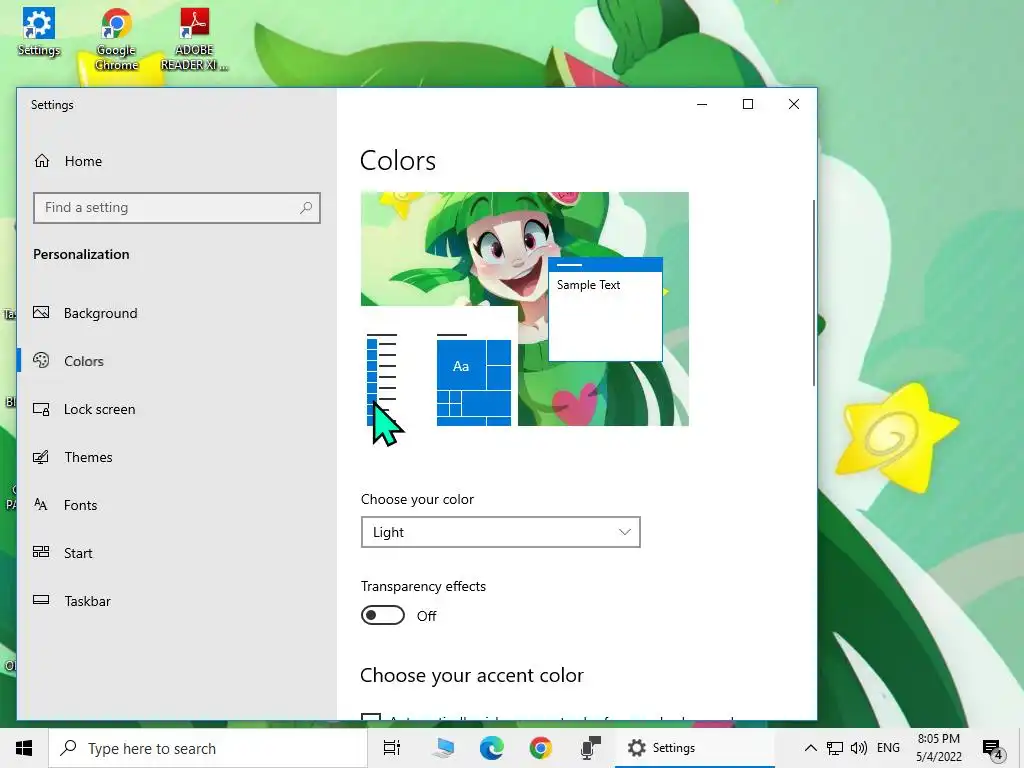Open Task View on the taskbar

[392, 748]
